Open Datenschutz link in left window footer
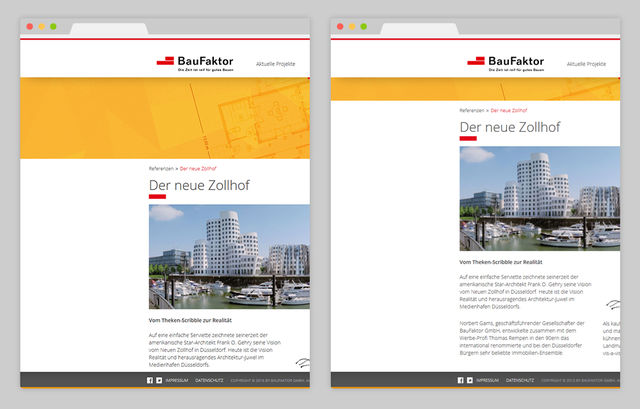The image size is (640, 409). click(209, 381)
